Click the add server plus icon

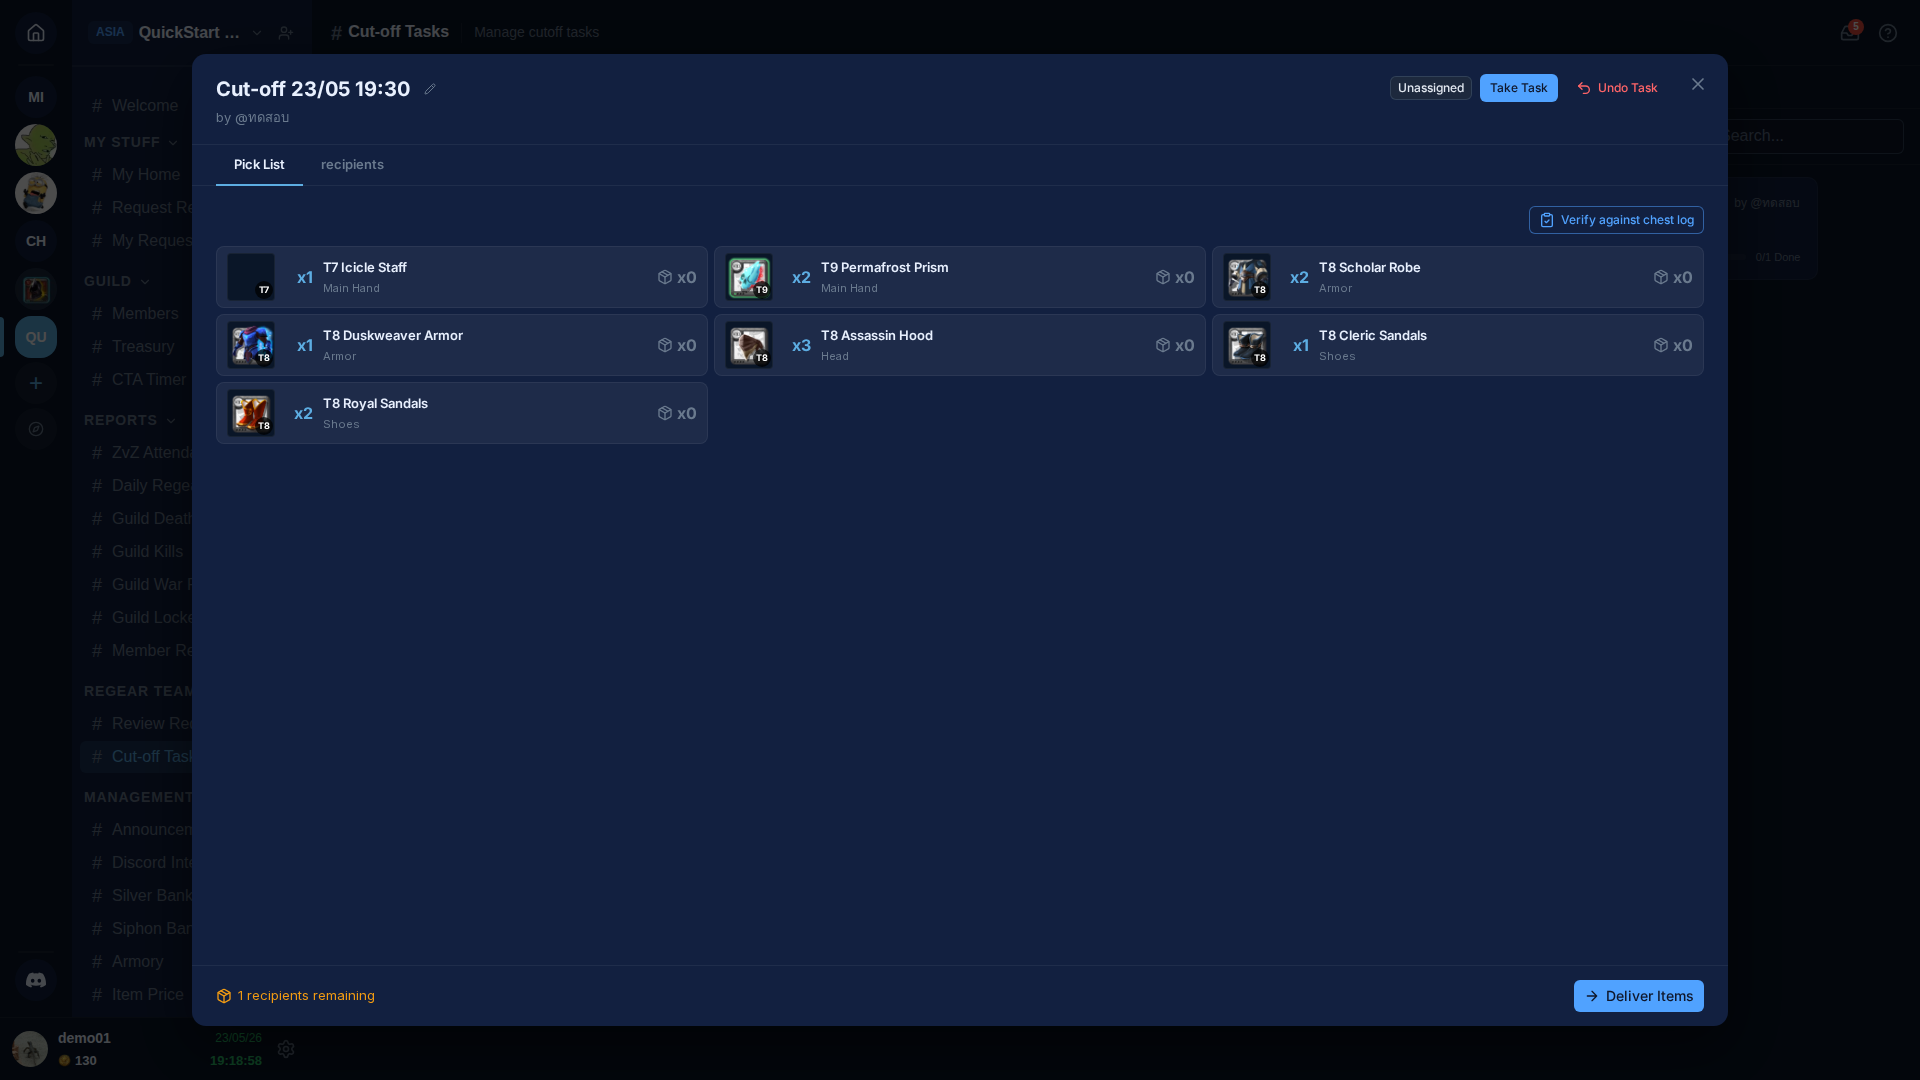(36, 383)
